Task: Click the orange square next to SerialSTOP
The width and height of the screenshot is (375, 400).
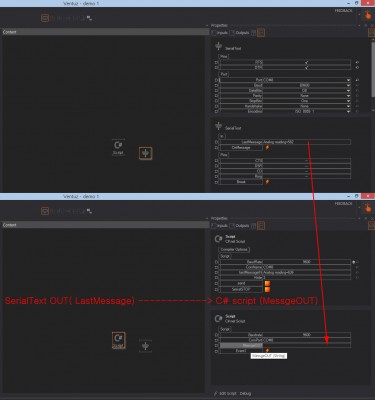Action: 267,289
